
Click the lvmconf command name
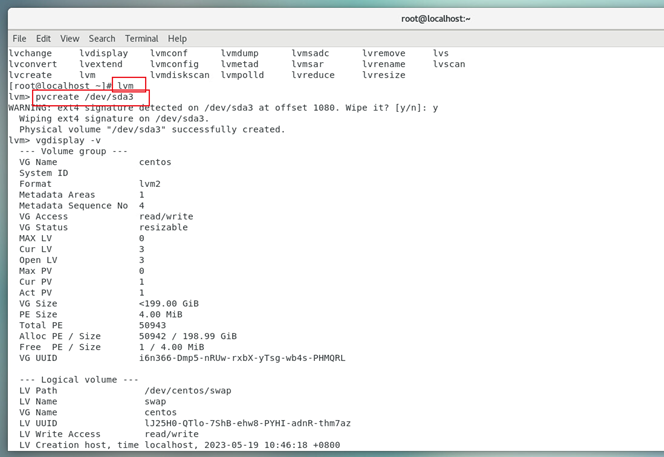(169, 53)
